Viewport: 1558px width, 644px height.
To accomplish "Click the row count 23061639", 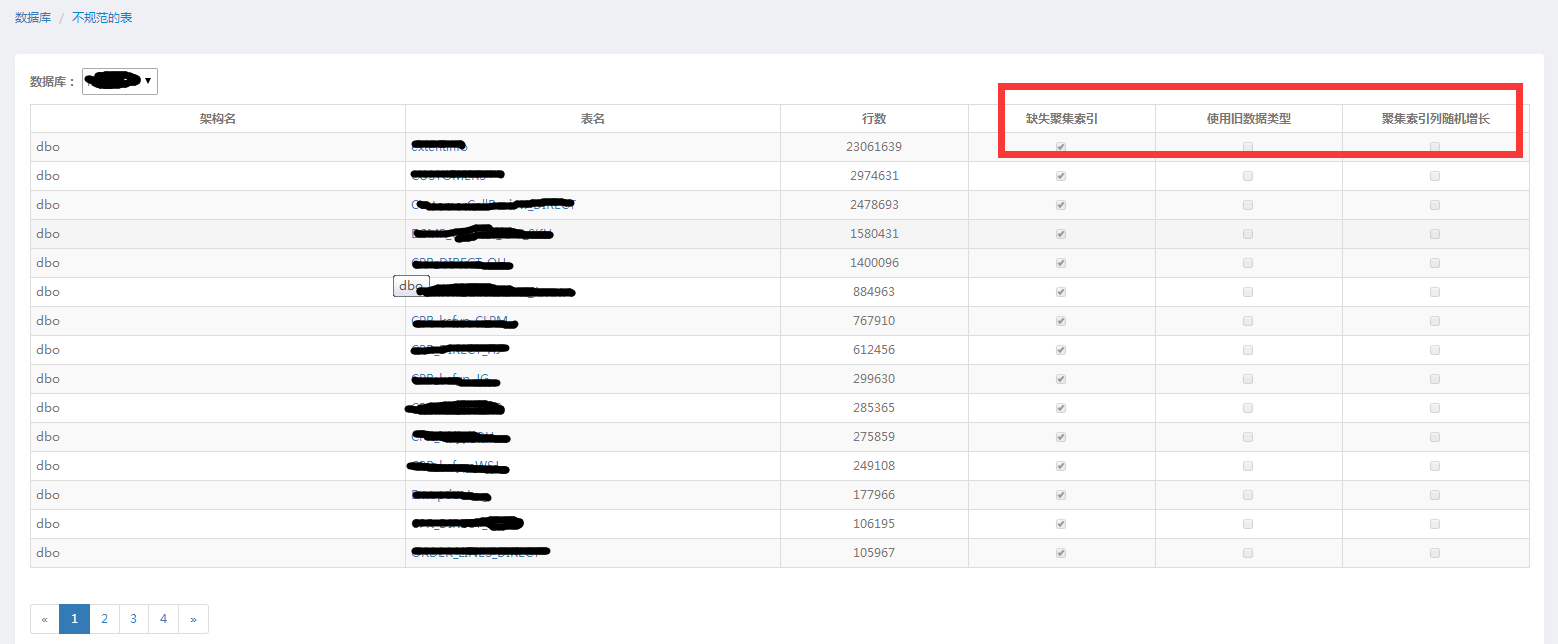I will (874, 147).
